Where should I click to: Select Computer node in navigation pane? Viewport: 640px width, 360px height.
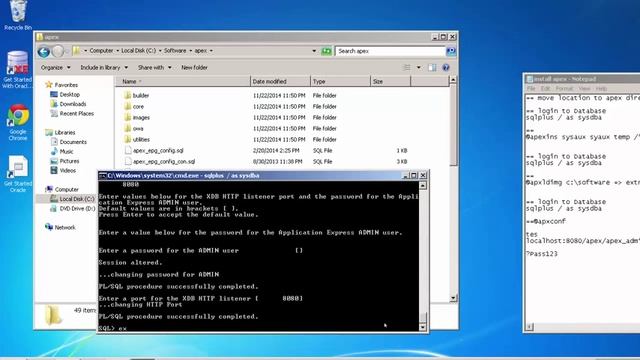(x=67, y=189)
